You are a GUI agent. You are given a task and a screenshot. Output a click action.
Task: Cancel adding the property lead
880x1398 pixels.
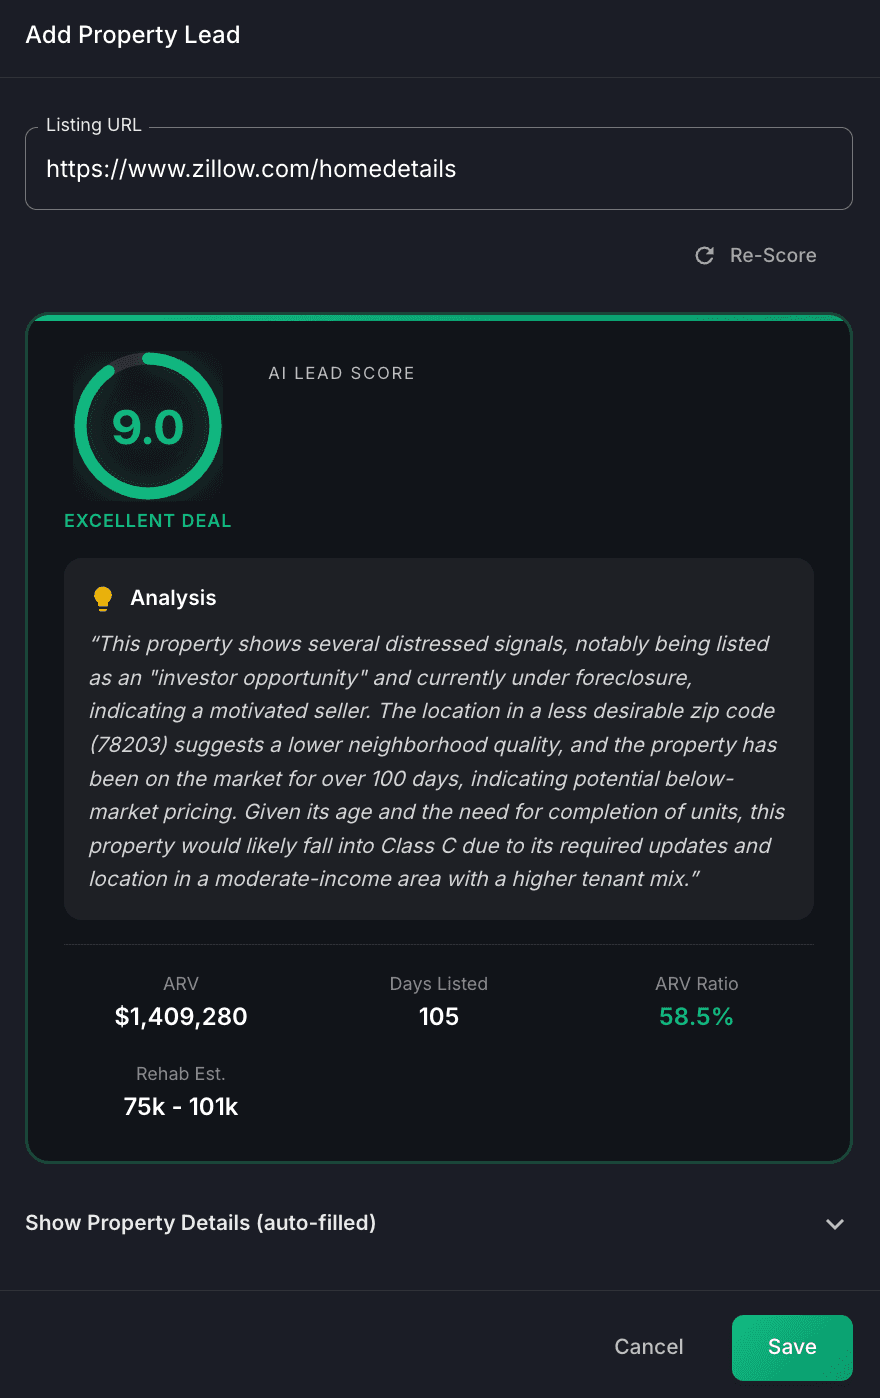[x=648, y=1347]
